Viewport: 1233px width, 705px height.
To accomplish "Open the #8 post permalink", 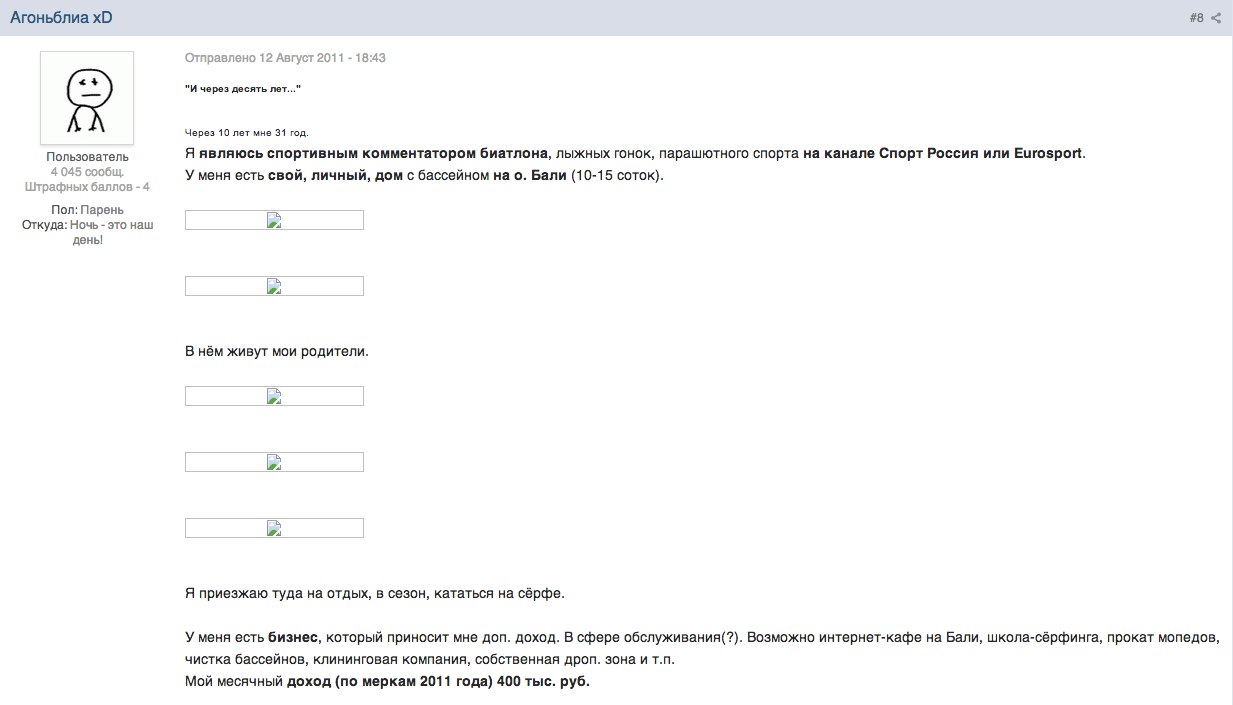I will [1196, 18].
